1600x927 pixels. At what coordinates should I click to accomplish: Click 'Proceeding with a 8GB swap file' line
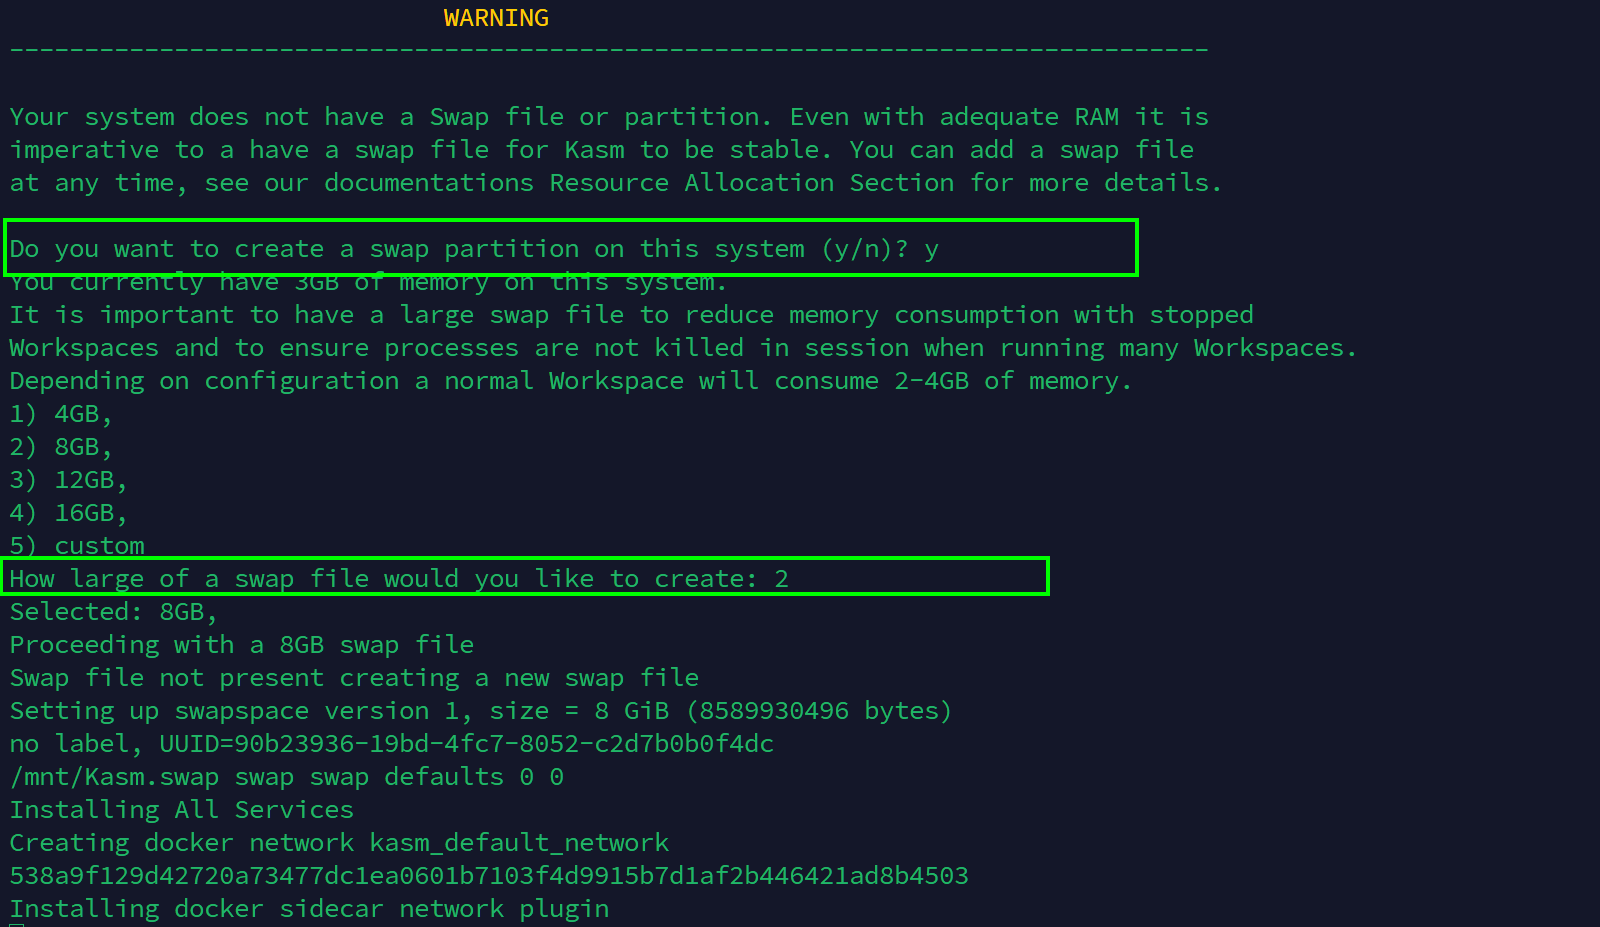(241, 645)
